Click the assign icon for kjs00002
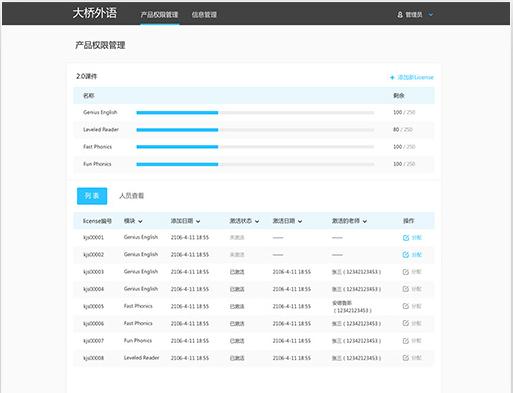 pos(406,255)
